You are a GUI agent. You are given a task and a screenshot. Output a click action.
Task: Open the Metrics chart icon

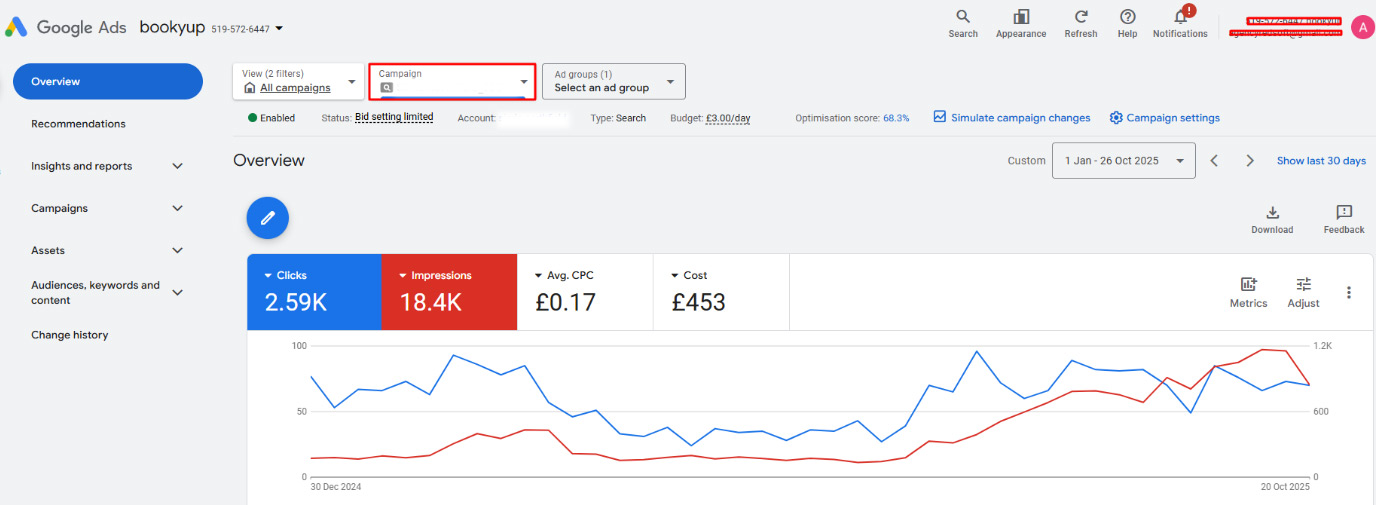click(1248, 285)
